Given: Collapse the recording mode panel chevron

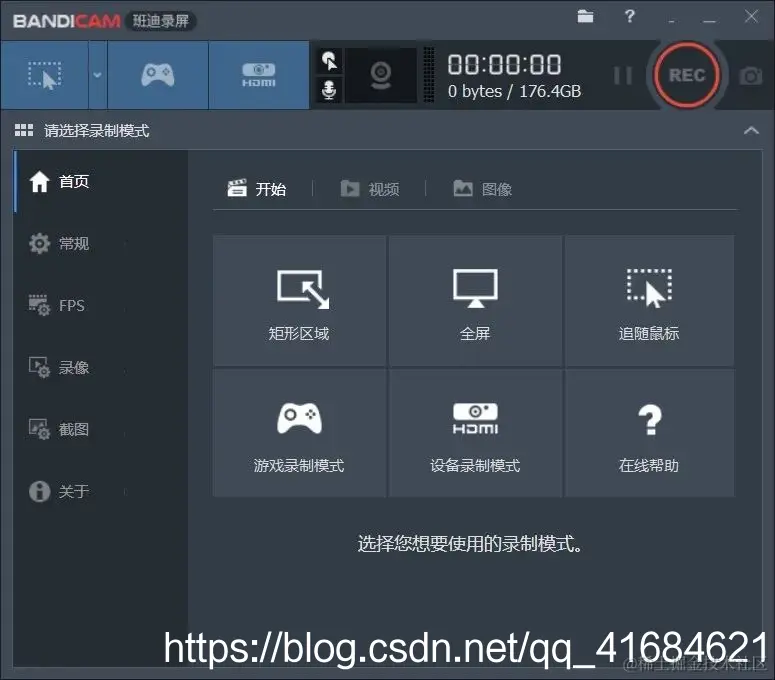Looking at the screenshot, I should coord(751,130).
